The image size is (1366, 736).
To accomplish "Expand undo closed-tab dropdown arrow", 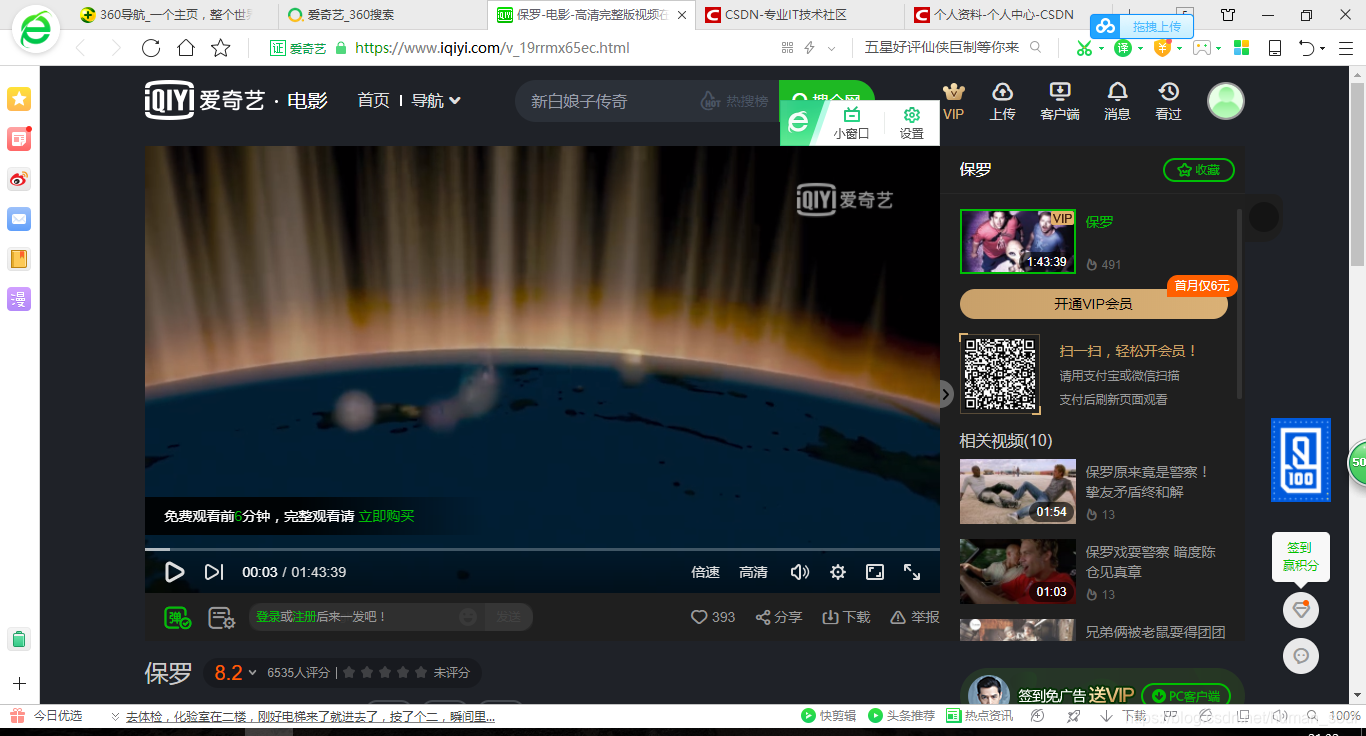I will tap(1322, 48).
